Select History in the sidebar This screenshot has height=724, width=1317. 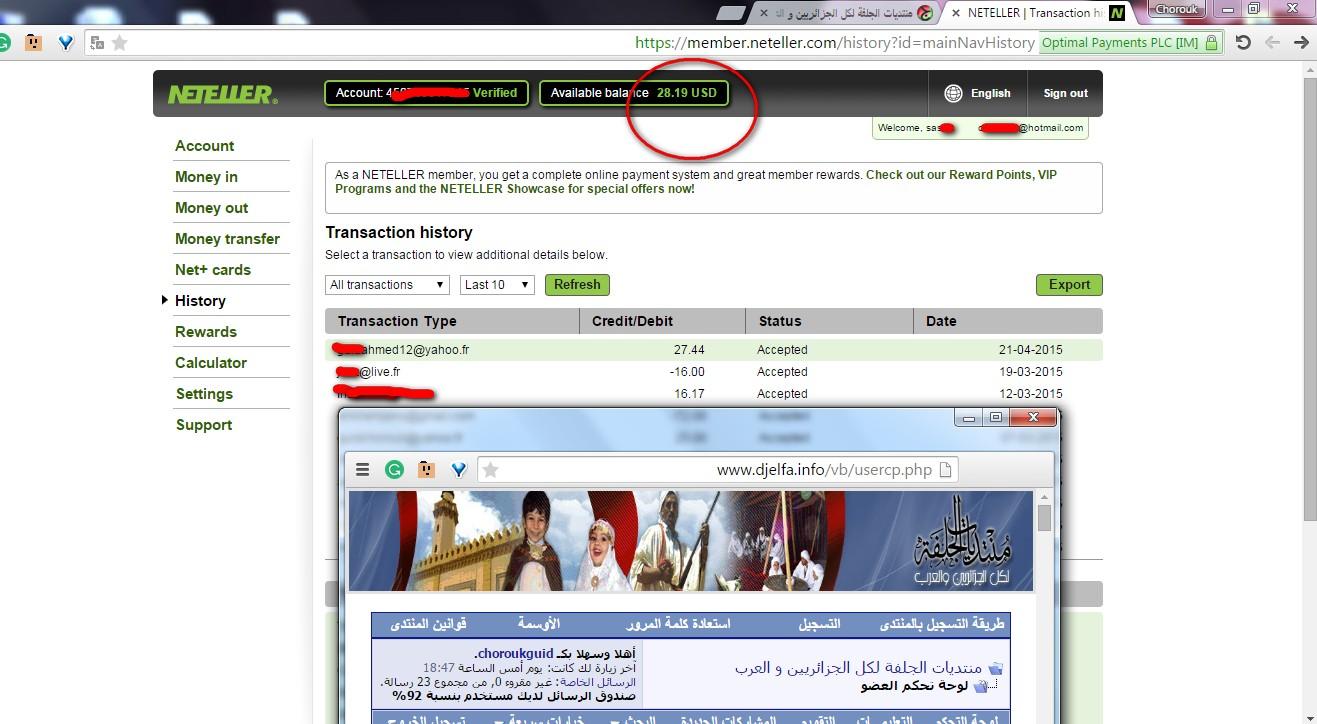click(200, 301)
